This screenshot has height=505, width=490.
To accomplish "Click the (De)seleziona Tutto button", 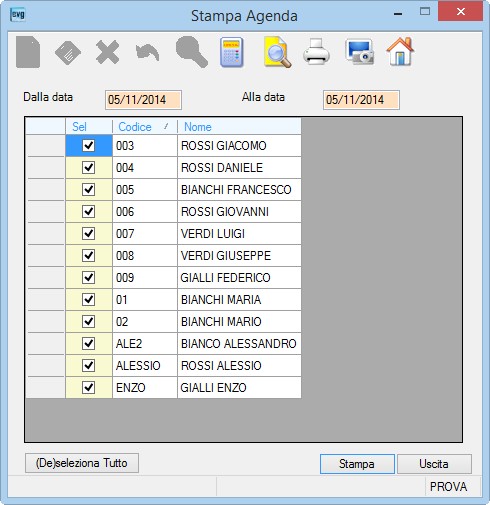I will (x=82, y=463).
